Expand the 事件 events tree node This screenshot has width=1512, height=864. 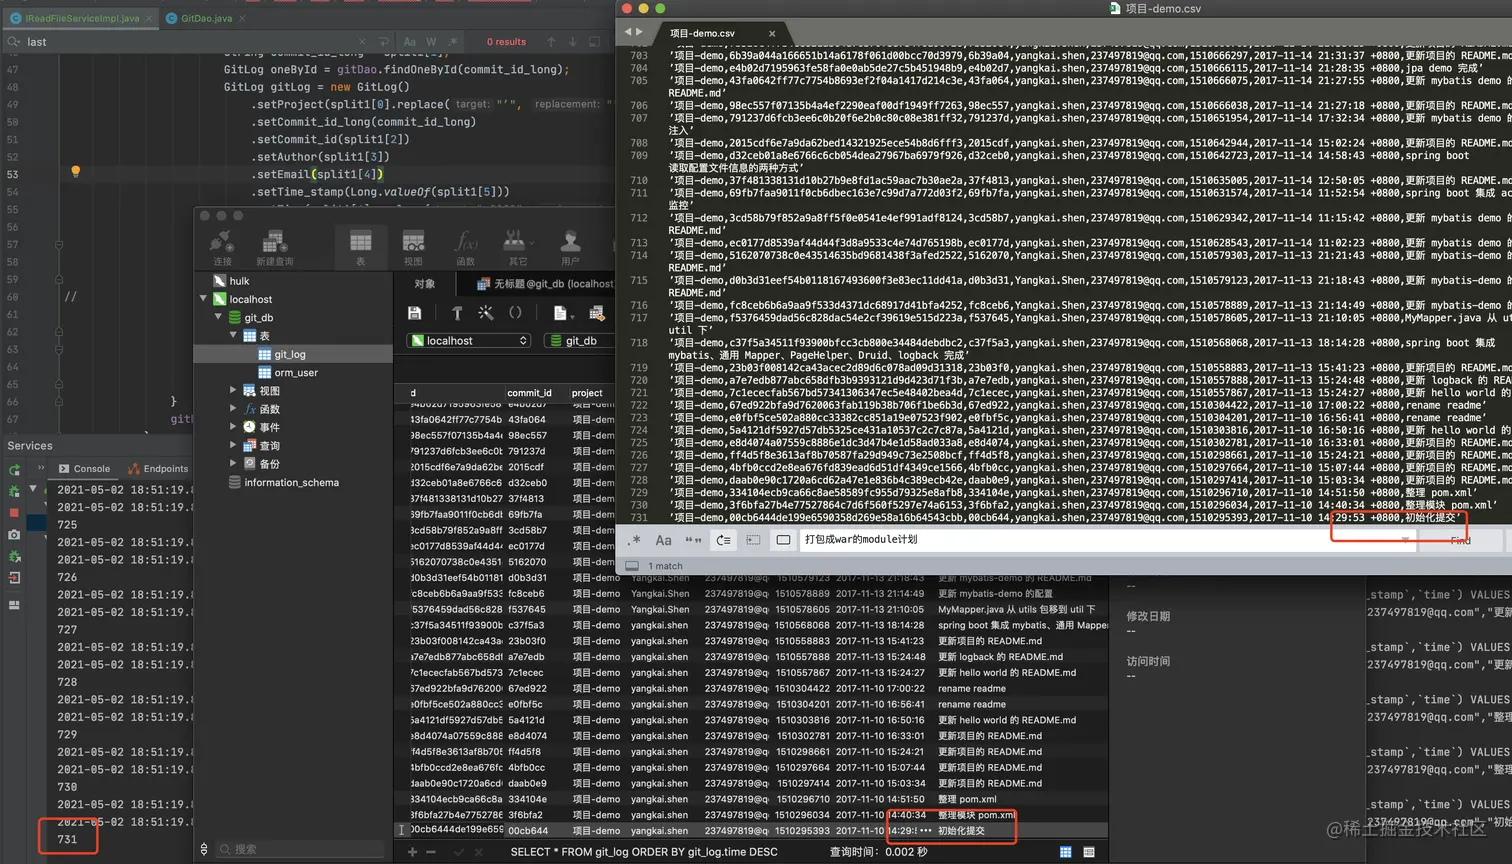233,427
